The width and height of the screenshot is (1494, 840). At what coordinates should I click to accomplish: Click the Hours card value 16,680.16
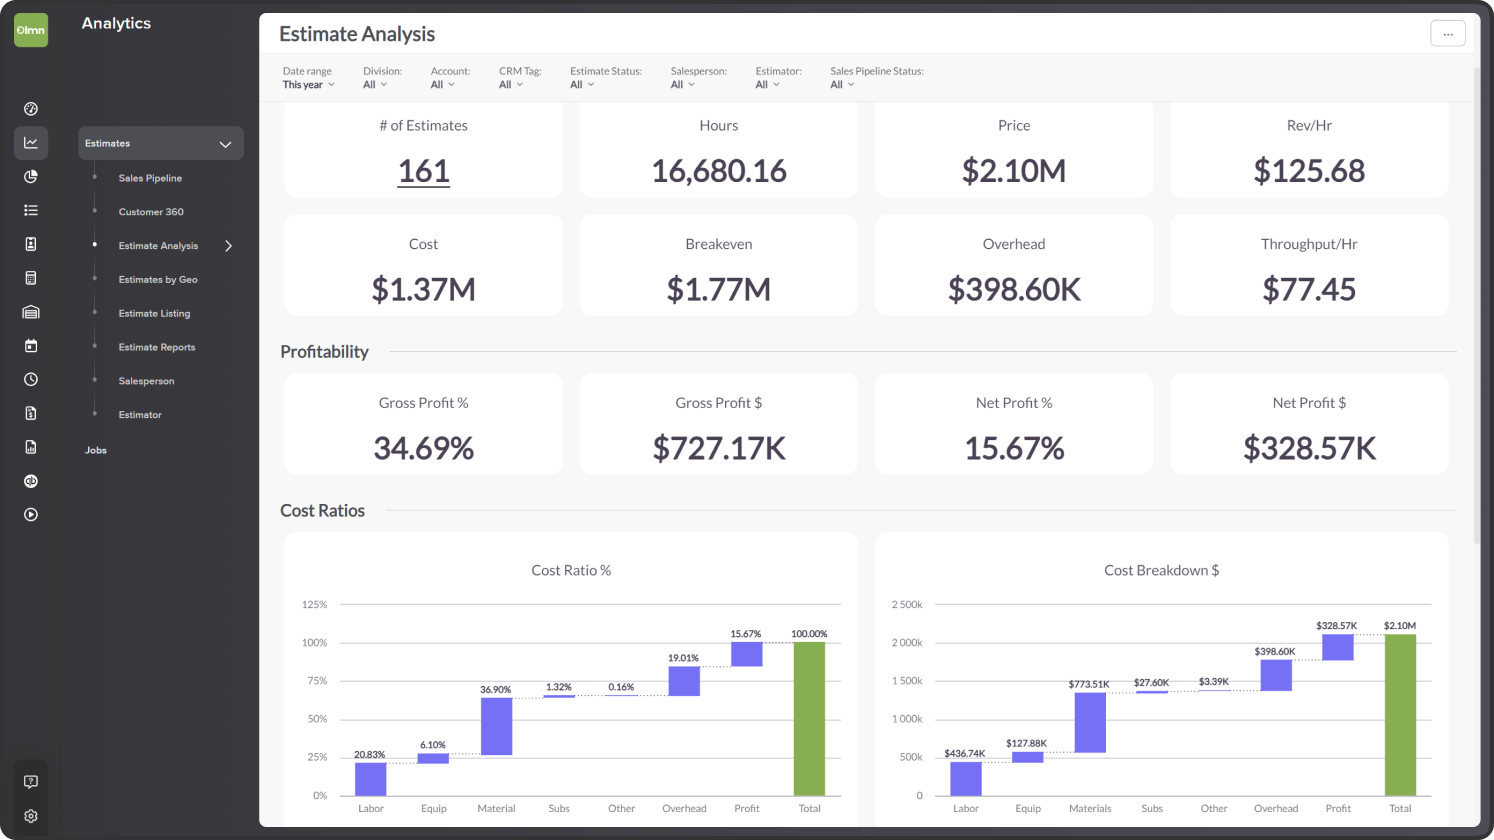(719, 171)
